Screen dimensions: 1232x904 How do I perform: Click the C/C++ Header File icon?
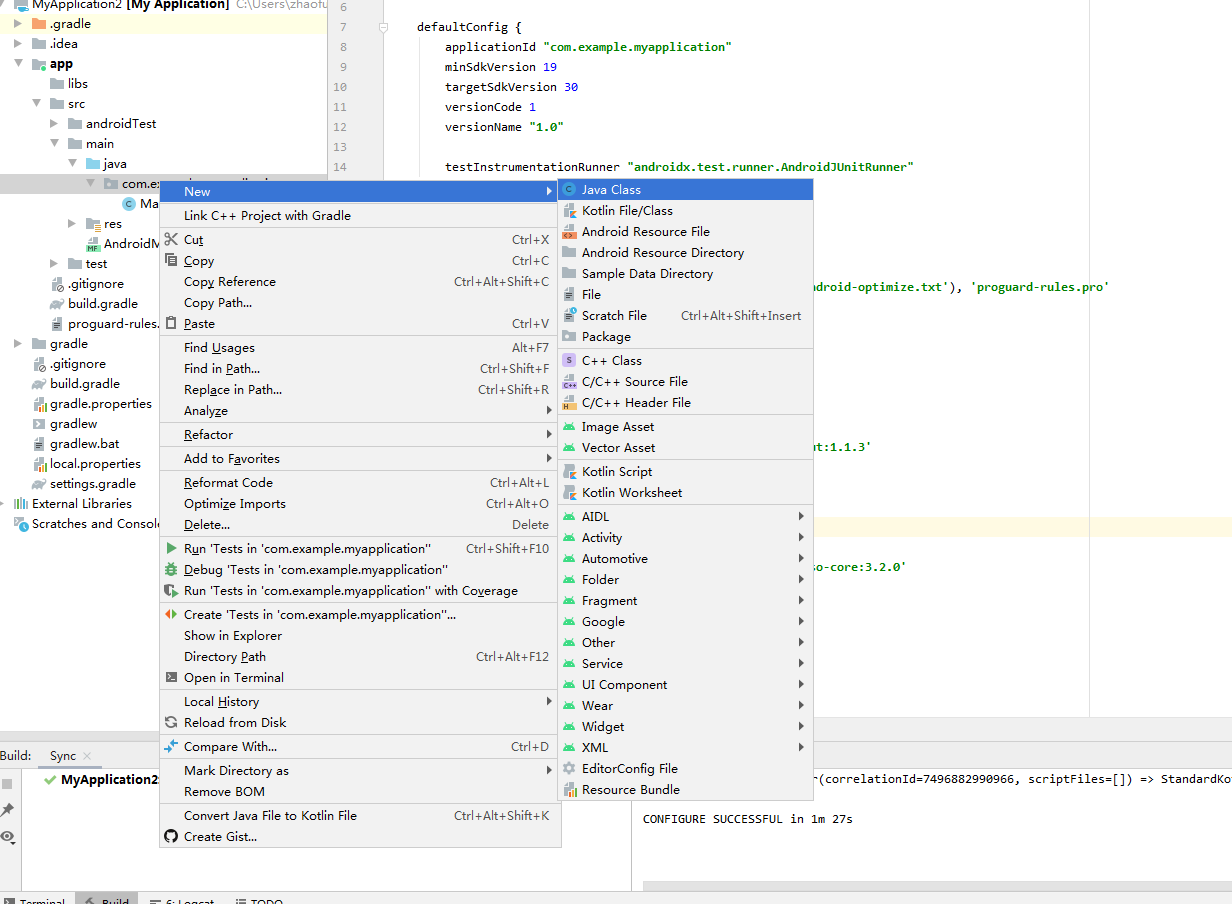pyautogui.click(x=569, y=402)
